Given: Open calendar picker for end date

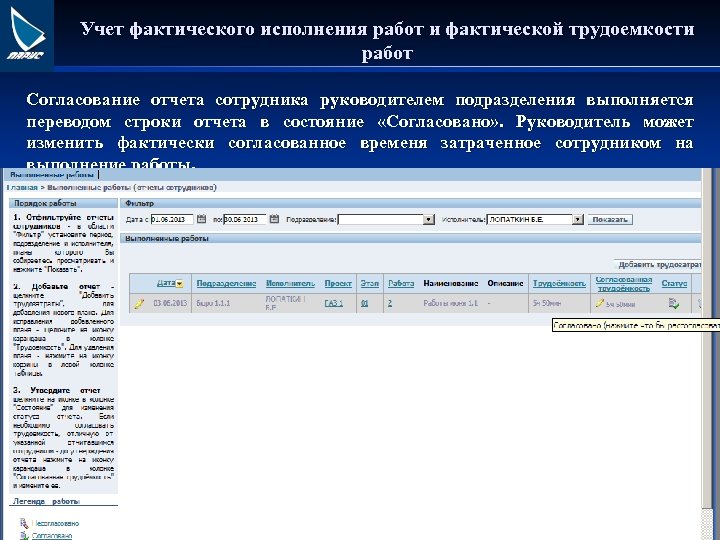Looking at the screenshot, I should click(x=274, y=219).
